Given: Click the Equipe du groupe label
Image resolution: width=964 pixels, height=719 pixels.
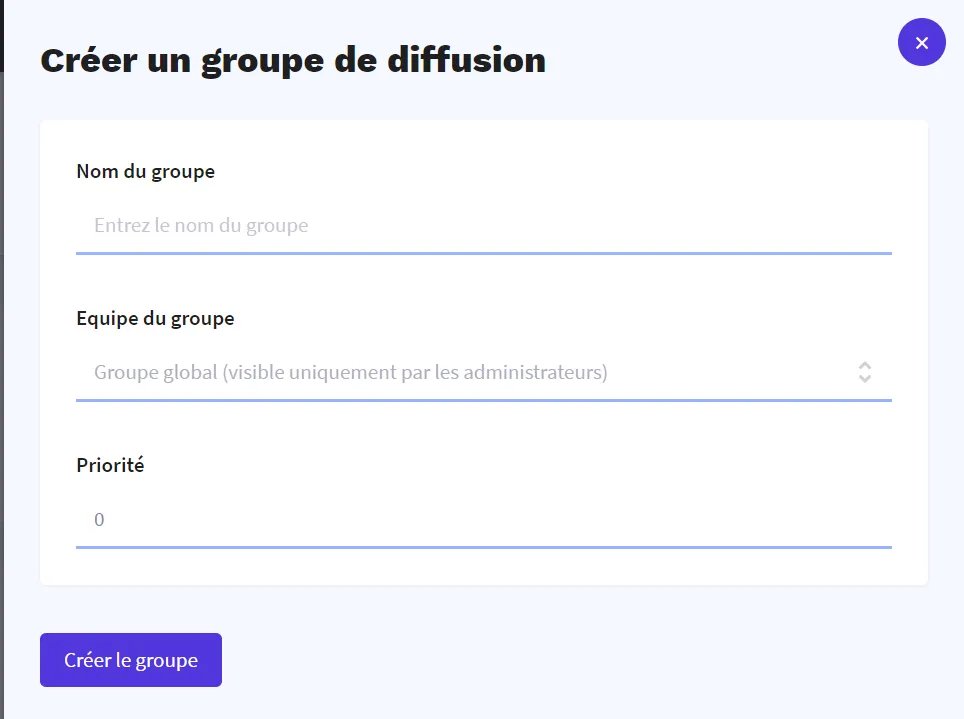Looking at the screenshot, I should (155, 318).
